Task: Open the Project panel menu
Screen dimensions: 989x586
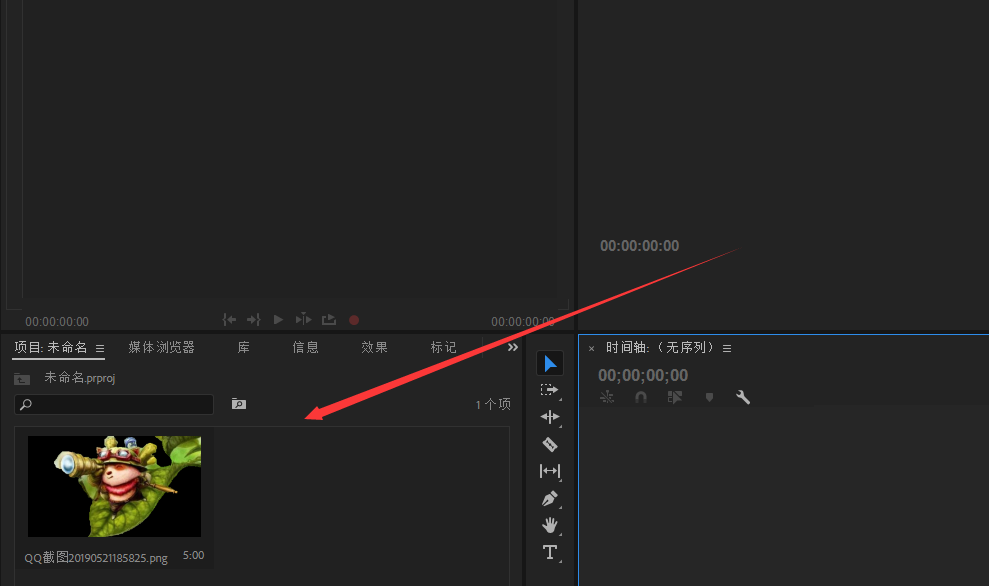Action: [98, 347]
